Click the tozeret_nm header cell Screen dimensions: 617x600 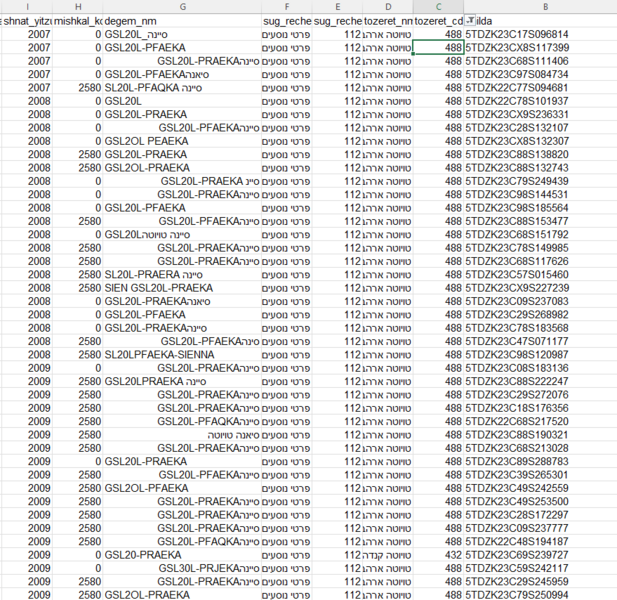[x=388, y=21]
